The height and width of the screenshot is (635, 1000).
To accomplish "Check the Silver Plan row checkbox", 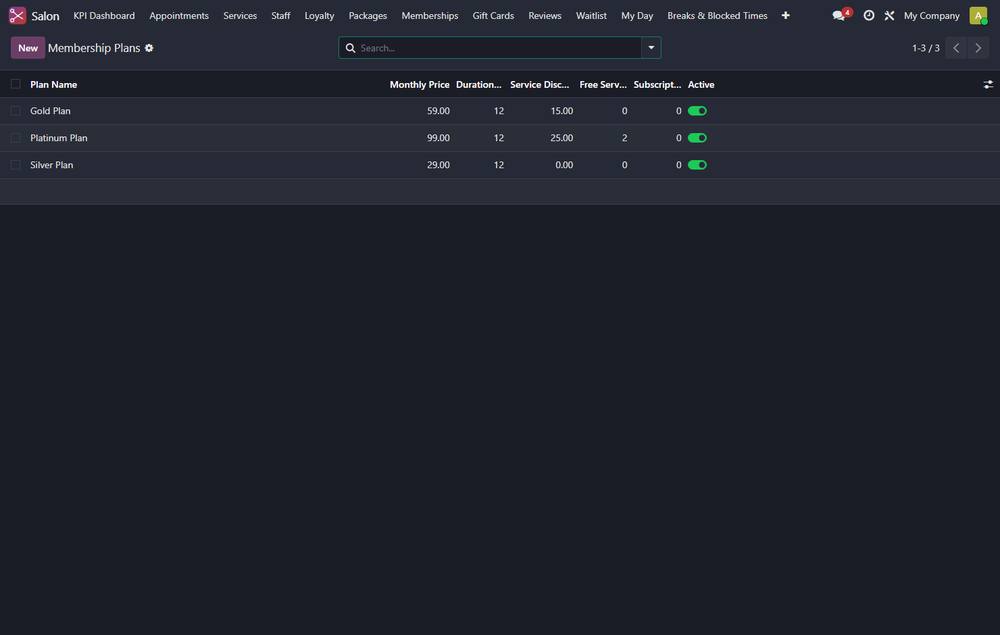I will click(x=16, y=164).
